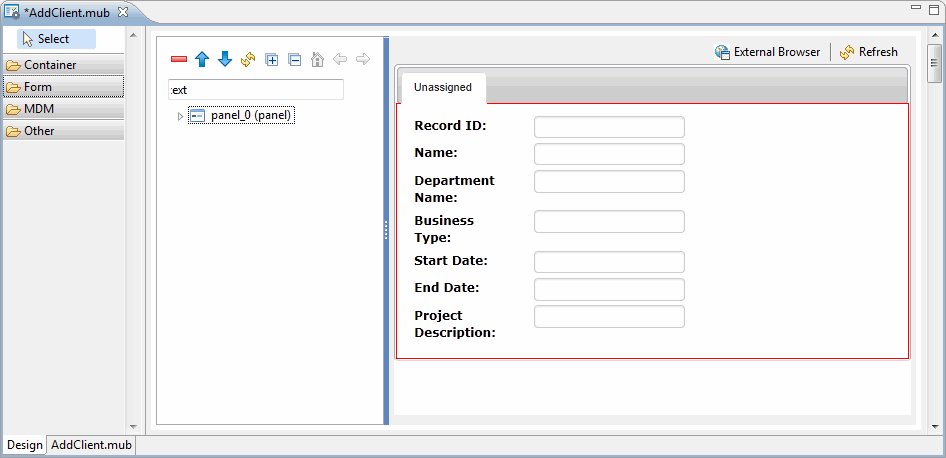Switch to the Design tab
The image size is (946, 458).
(x=25, y=445)
